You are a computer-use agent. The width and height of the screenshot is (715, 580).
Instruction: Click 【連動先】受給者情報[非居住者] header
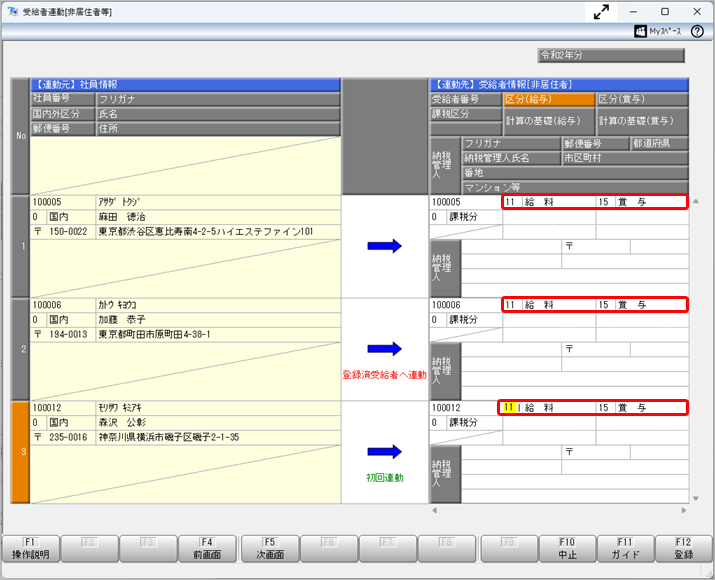click(x=559, y=85)
